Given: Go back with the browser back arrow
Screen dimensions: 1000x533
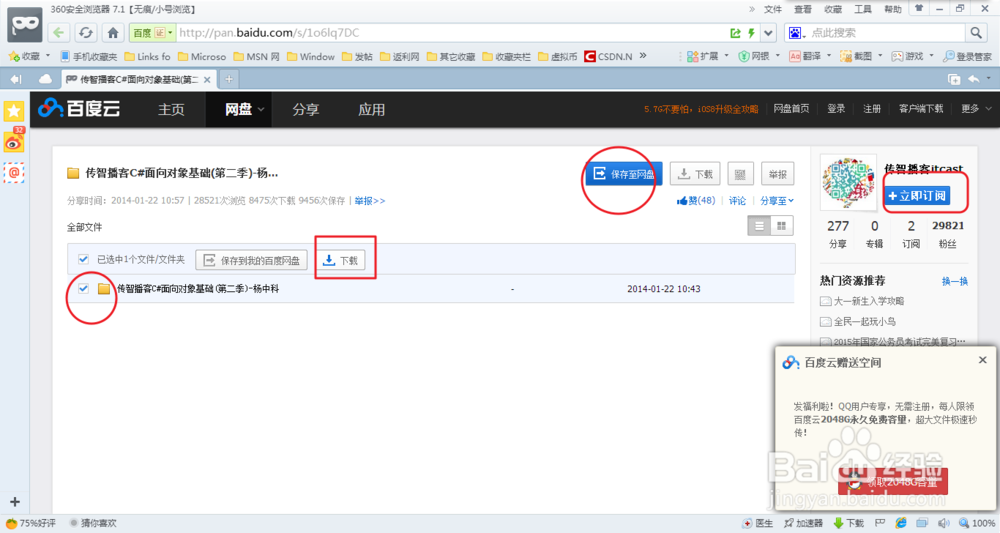Looking at the screenshot, I should point(59,33).
